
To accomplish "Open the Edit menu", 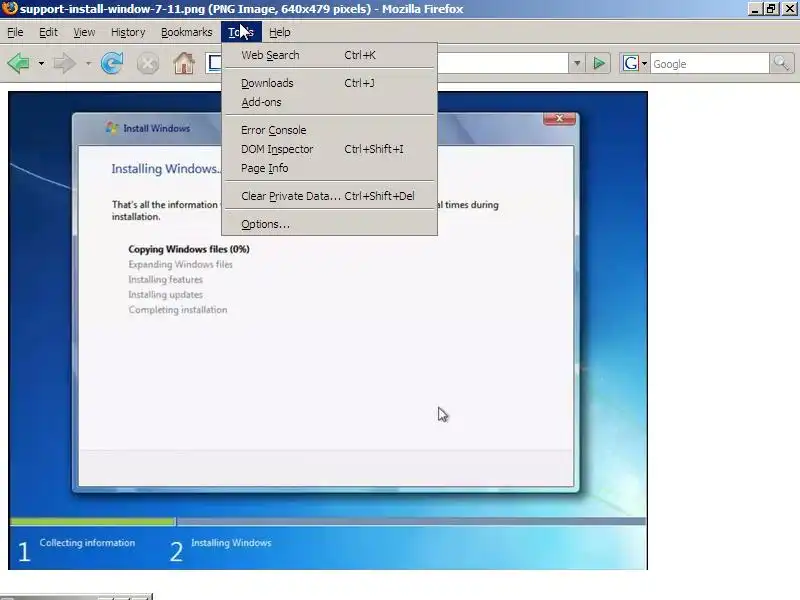I will pos(48,32).
